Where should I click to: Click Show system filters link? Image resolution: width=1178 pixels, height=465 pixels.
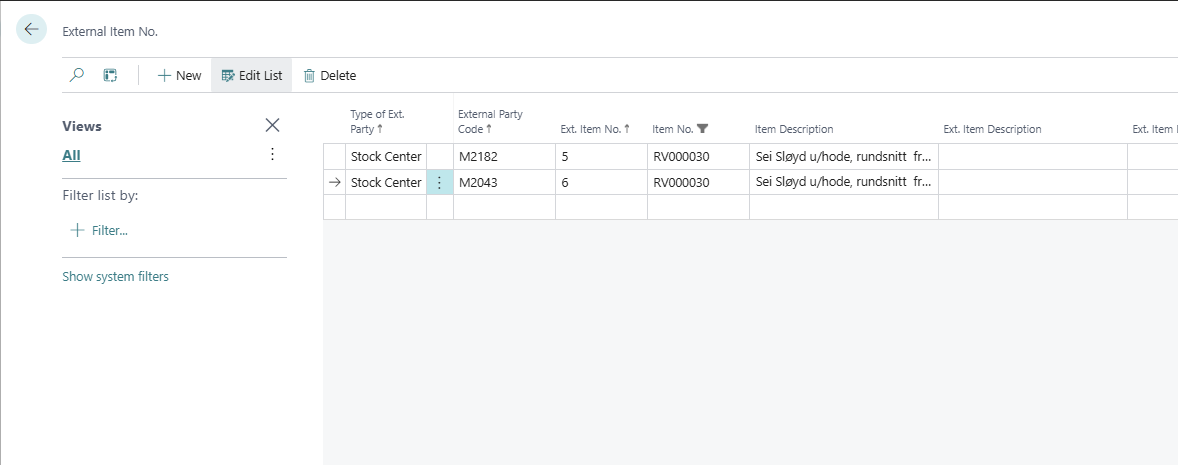[x=115, y=277]
